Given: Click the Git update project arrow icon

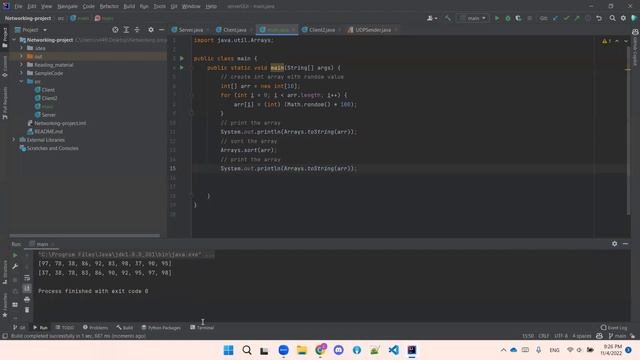Looking at the screenshot, I should tap(556, 18).
